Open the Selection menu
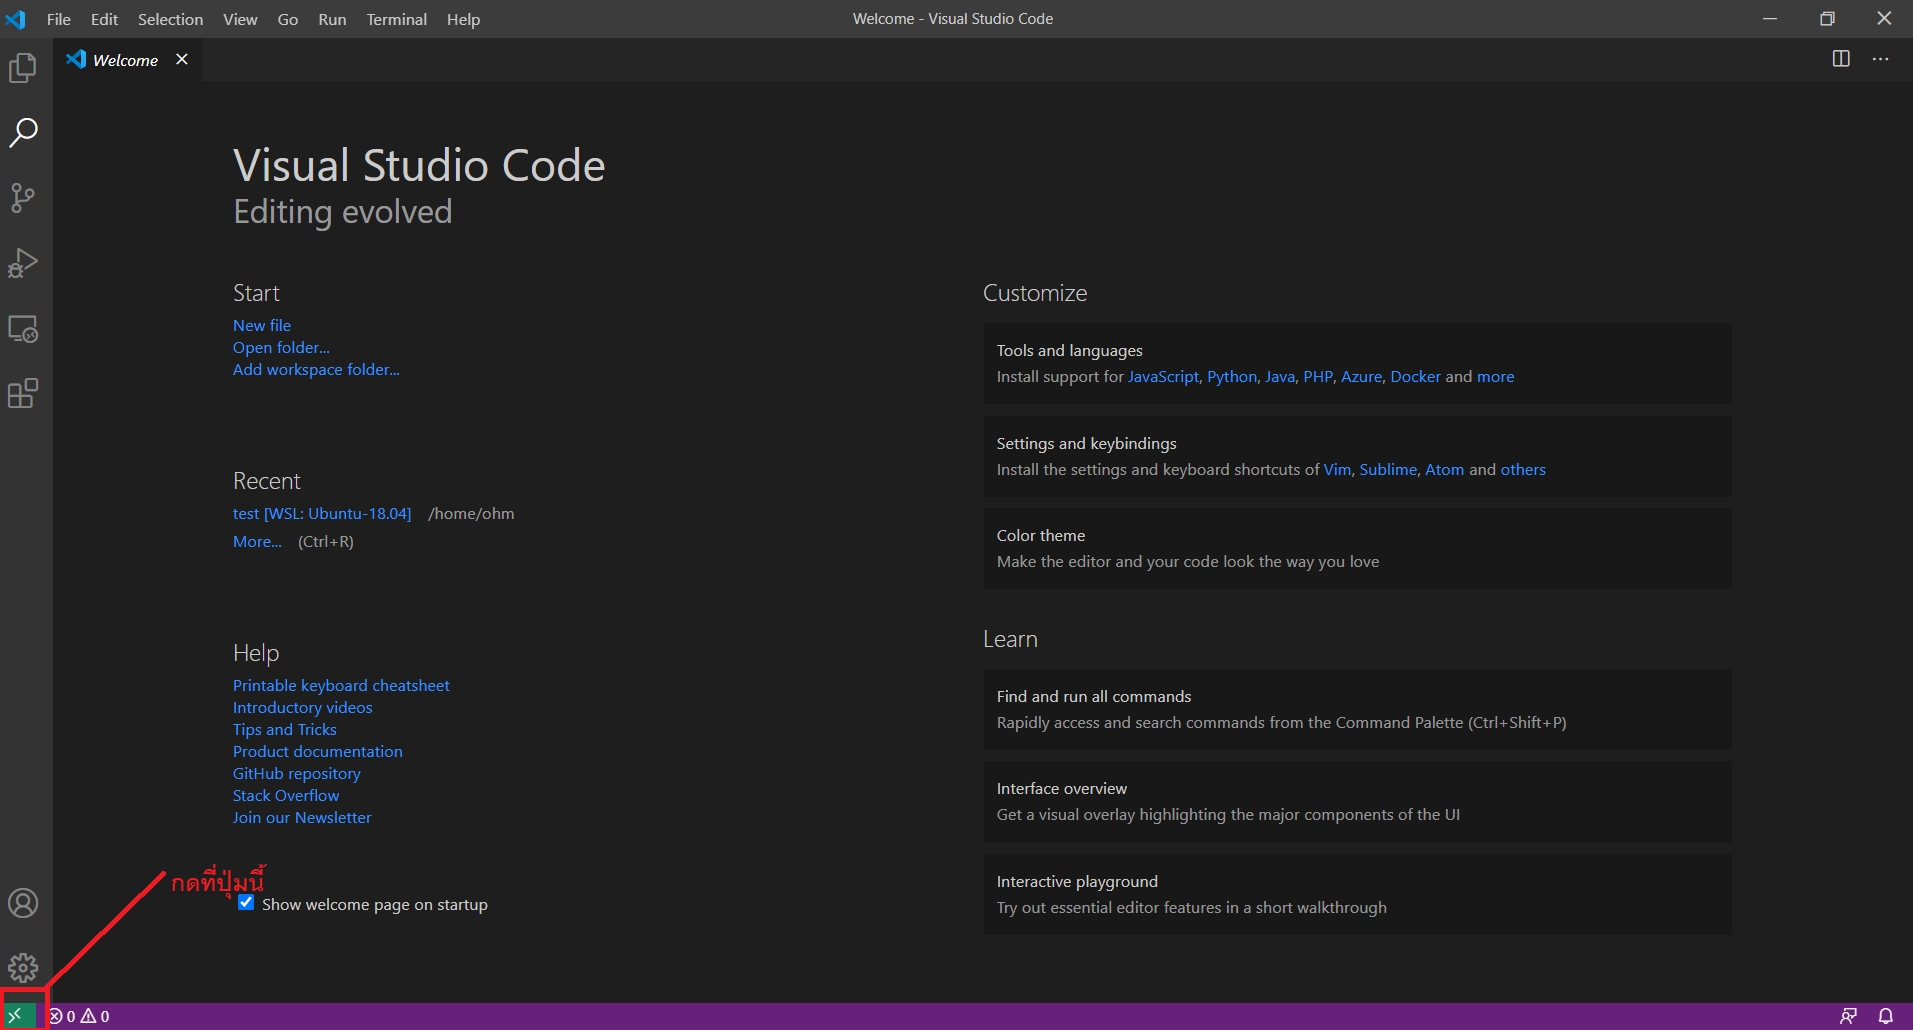 tap(170, 19)
